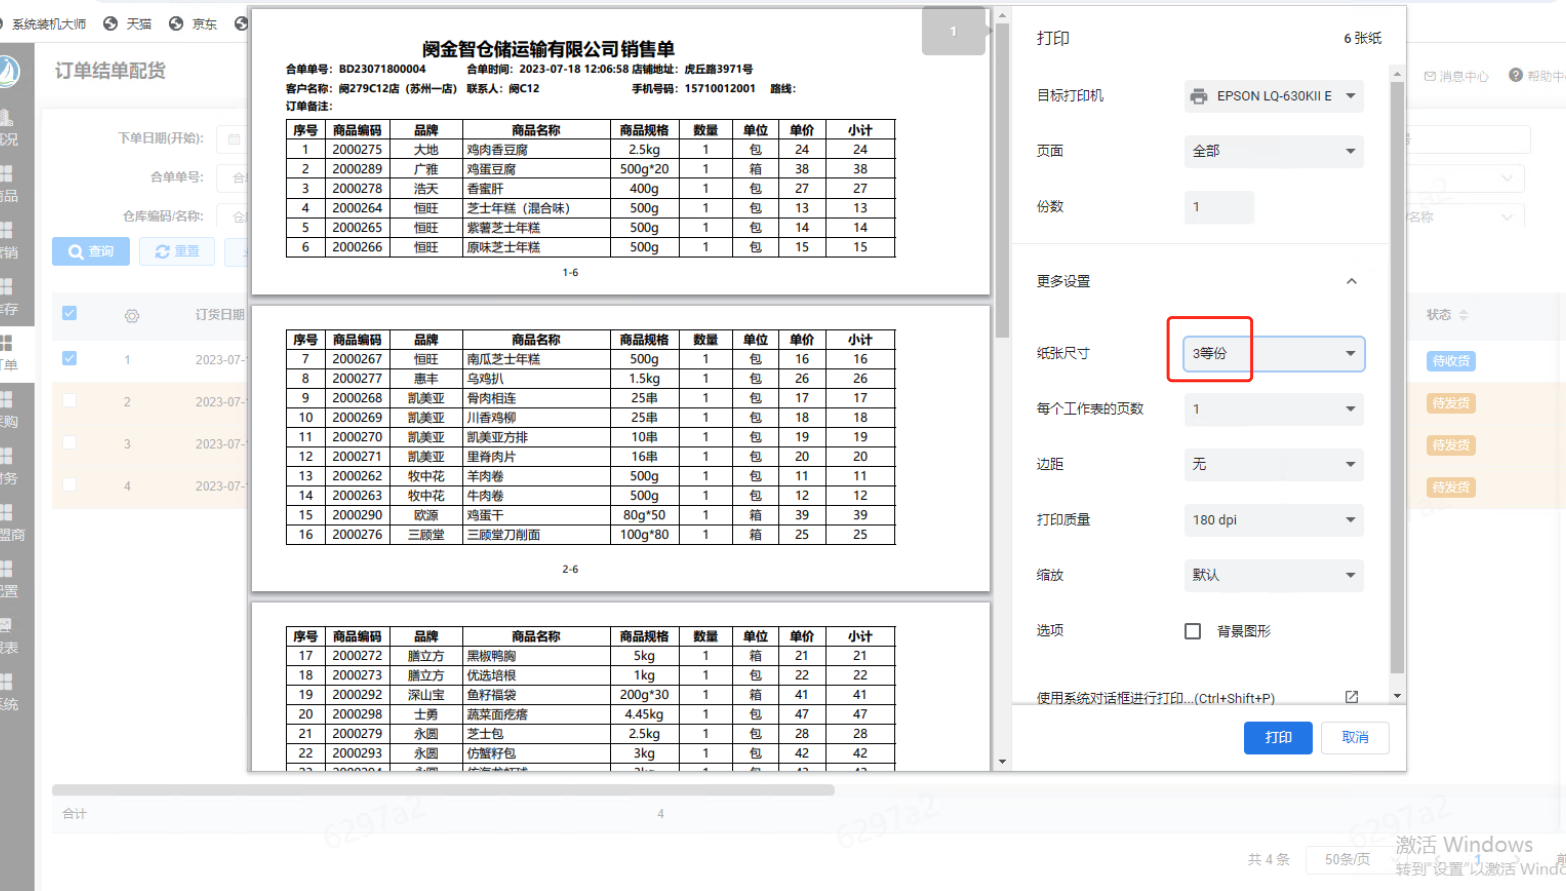Open the 天猫 bookmark
Viewport: 1566px width, 891px height.
tap(128, 24)
